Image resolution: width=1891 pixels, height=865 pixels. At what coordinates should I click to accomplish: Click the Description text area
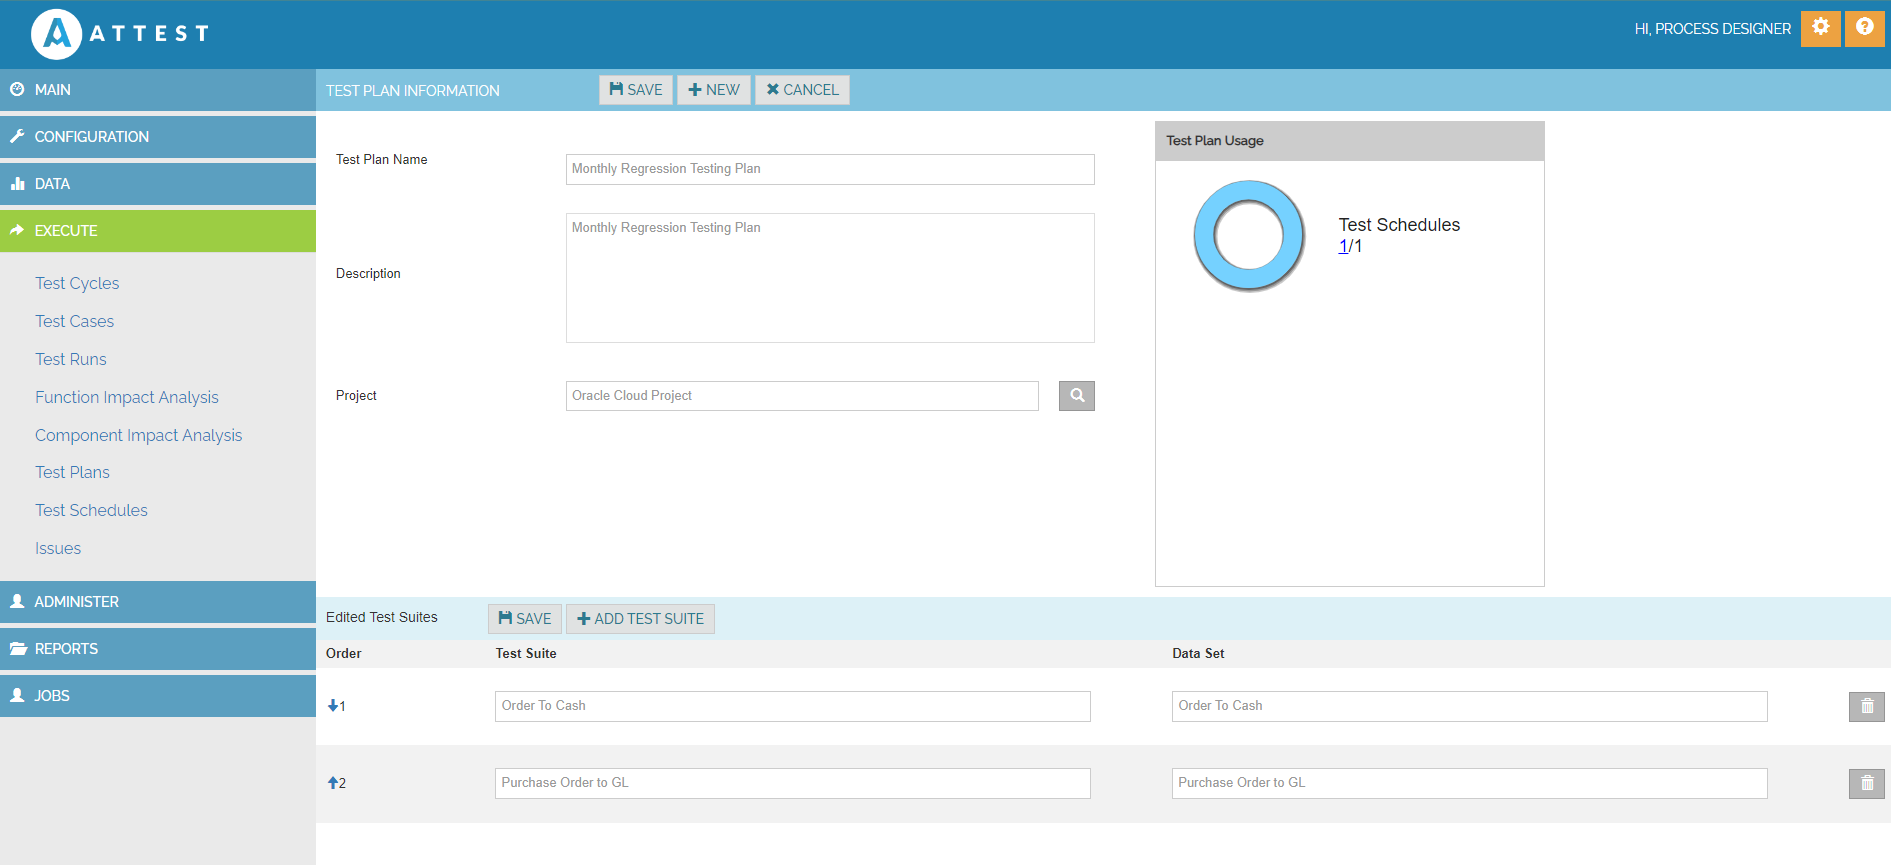pyautogui.click(x=830, y=278)
